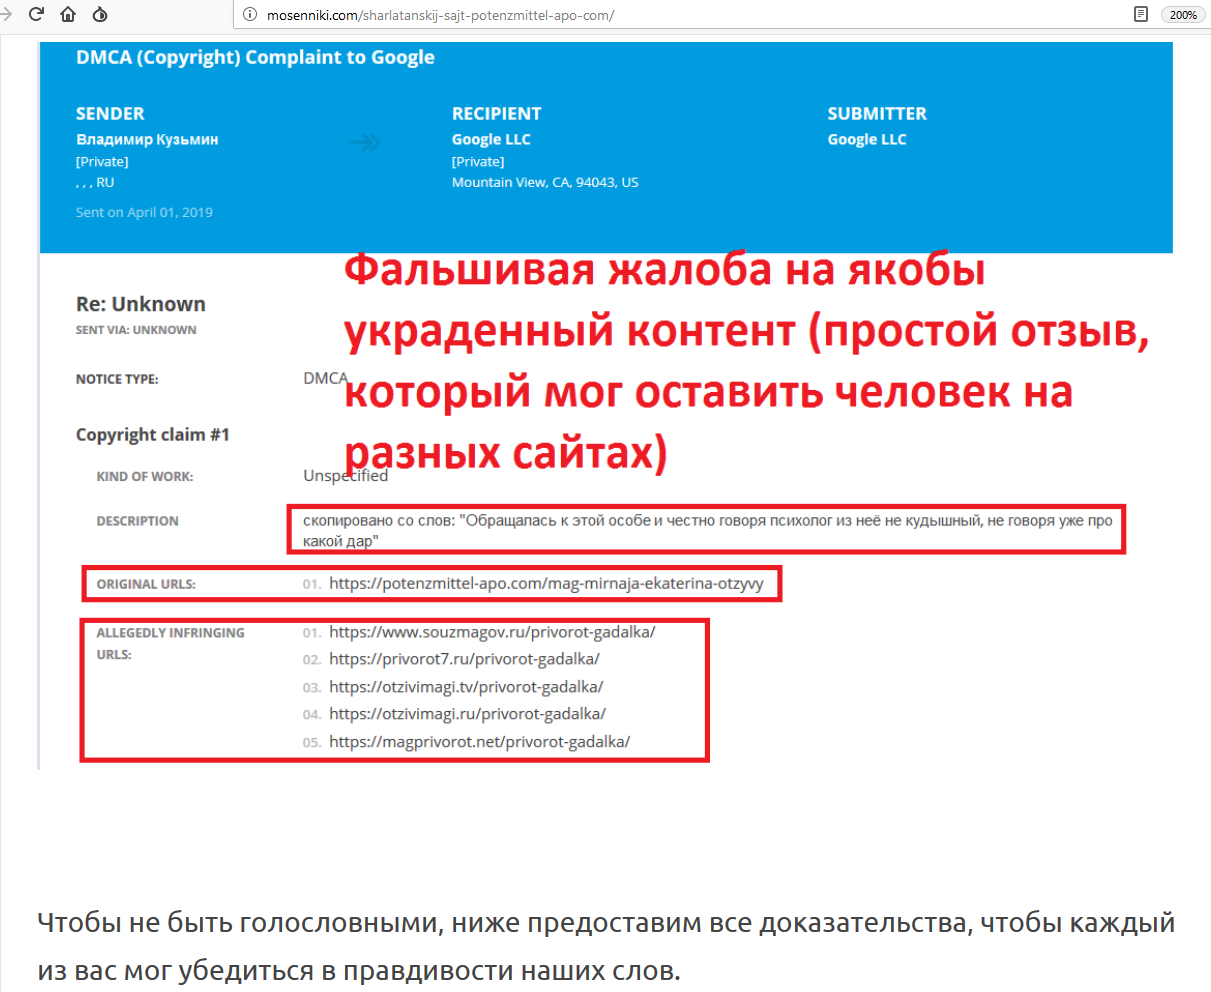Image resolution: width=1211 pixels, height=992 pixels.
Task: Open site information icon in address bar
Action: [x=250, y=15]
